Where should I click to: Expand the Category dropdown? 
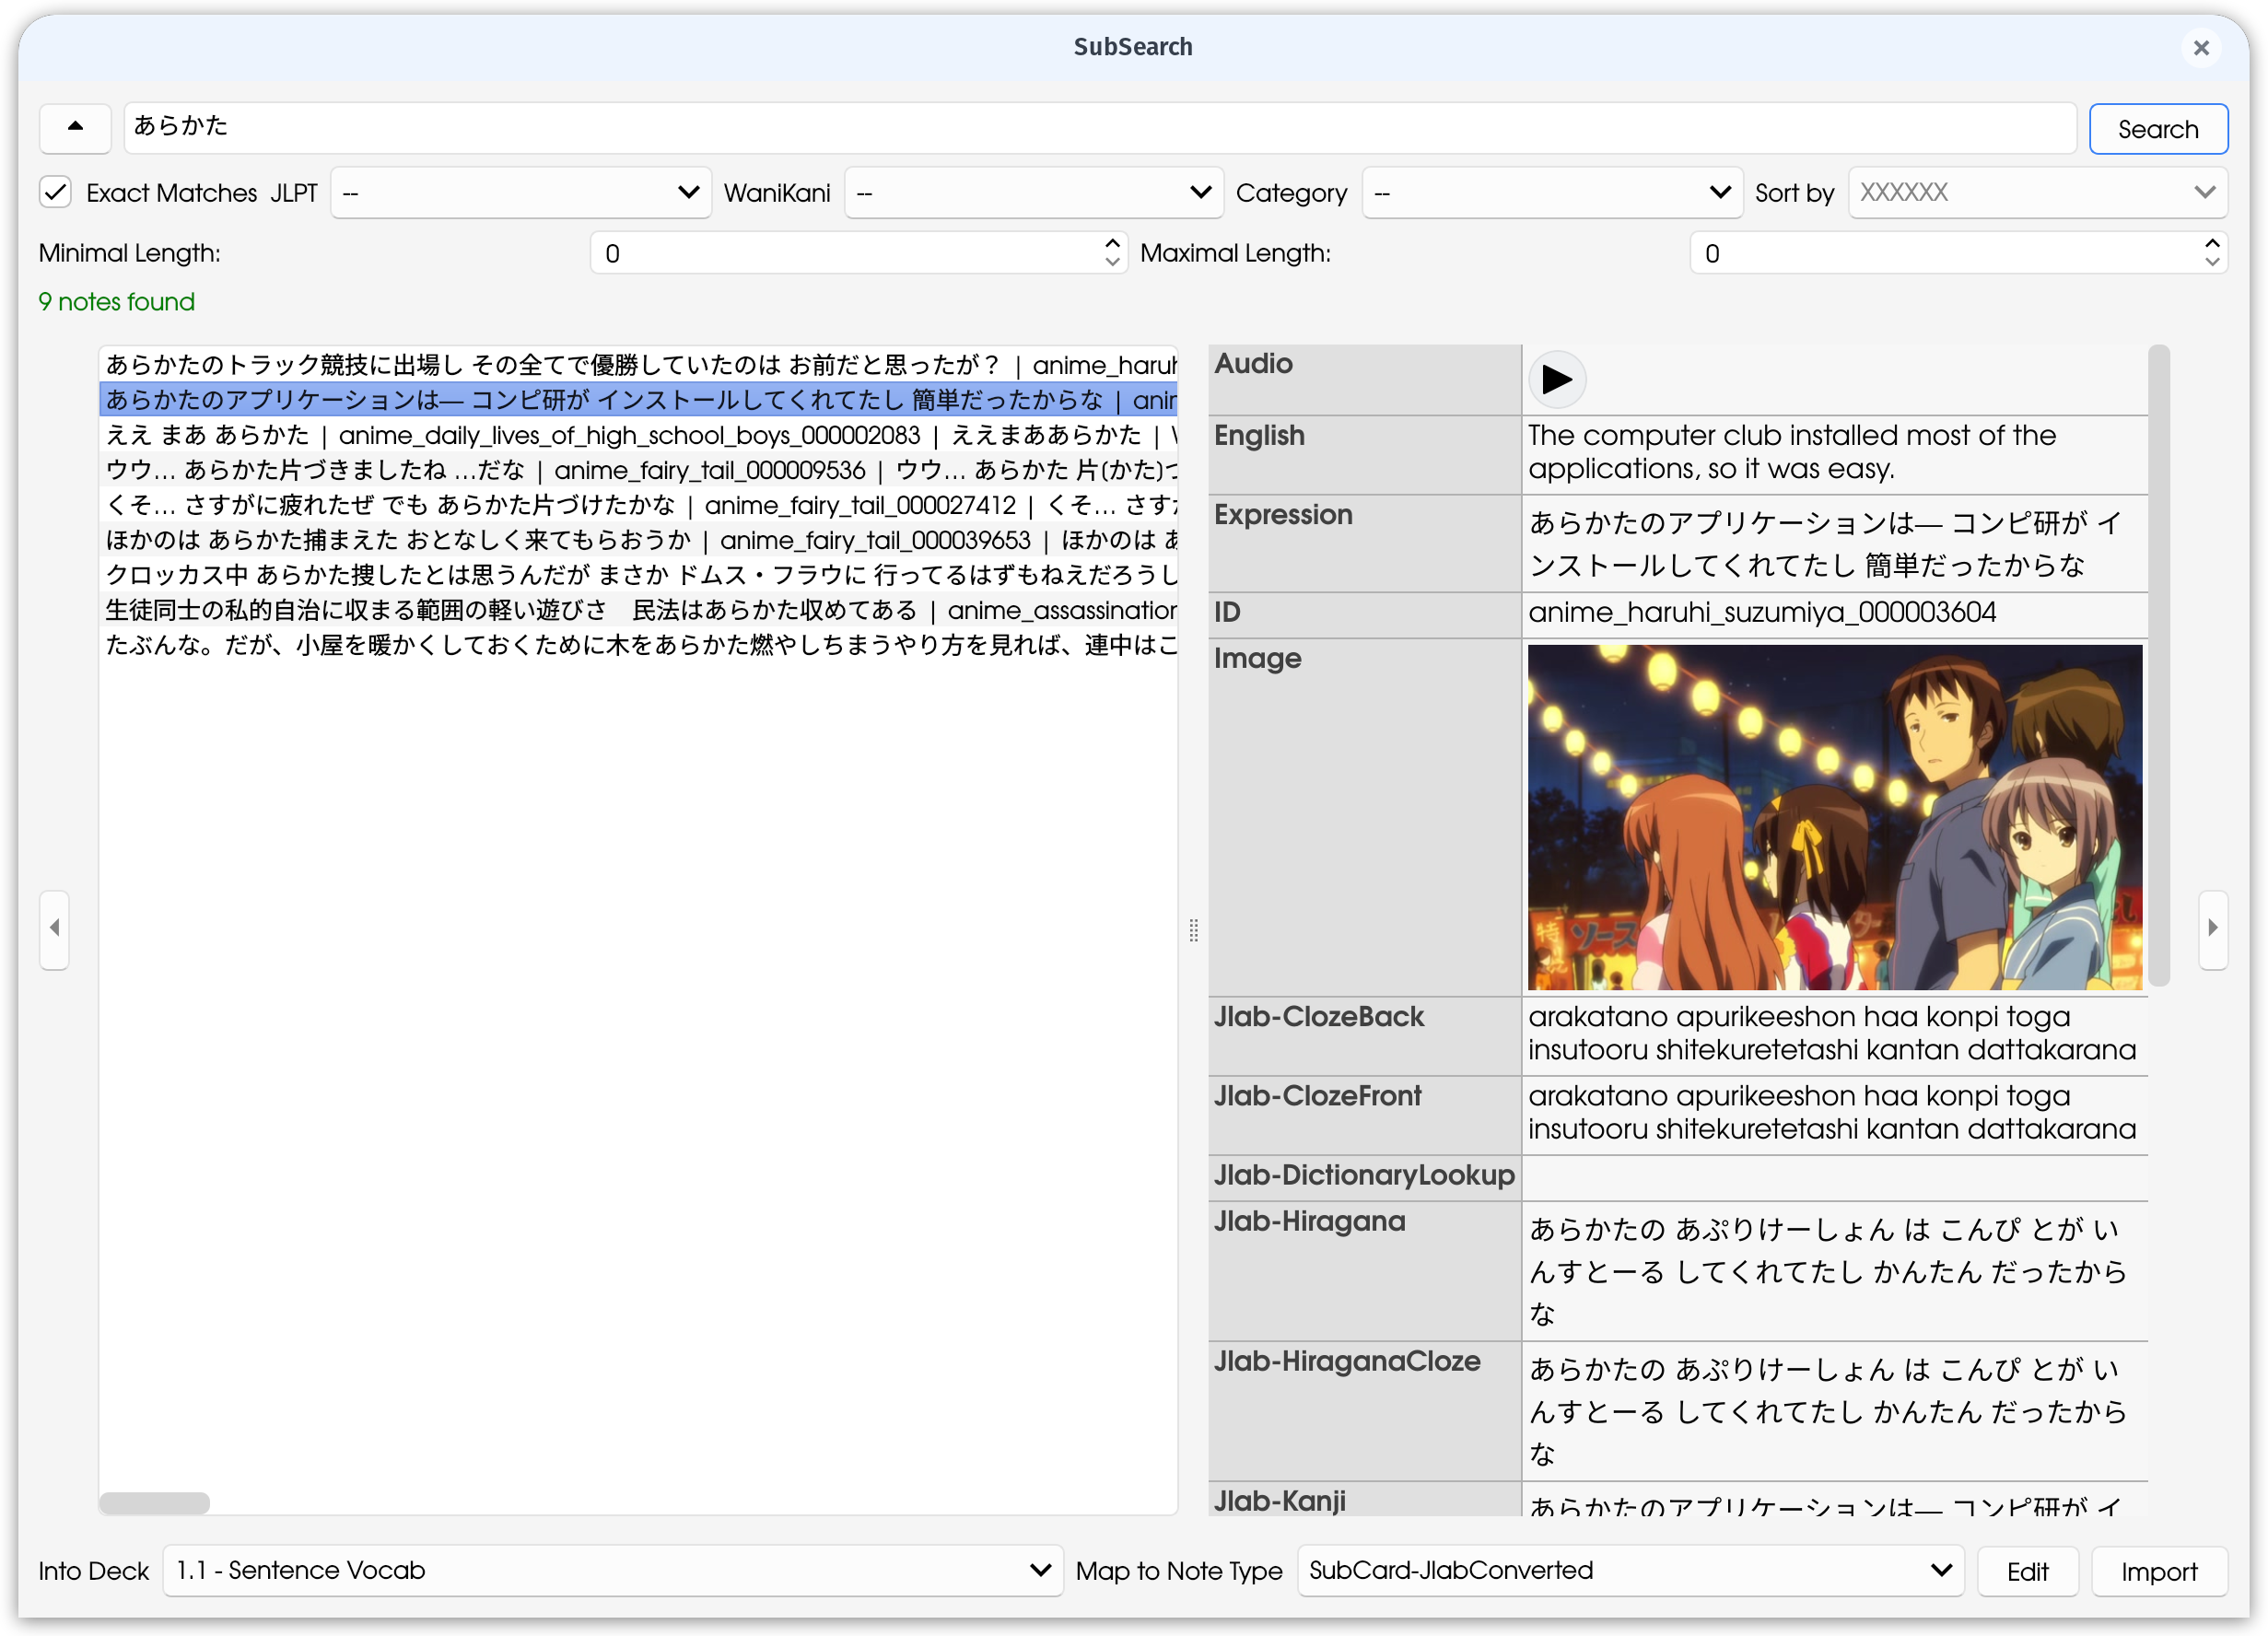pos(1551,192)
